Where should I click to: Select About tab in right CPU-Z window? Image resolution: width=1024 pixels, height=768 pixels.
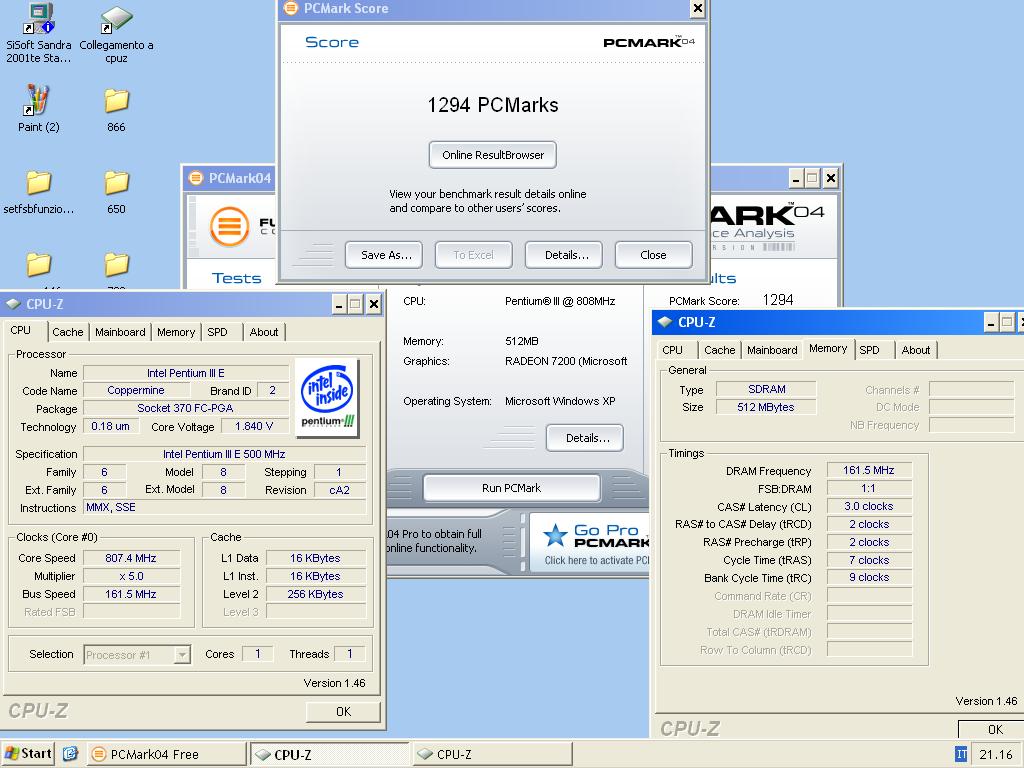tap(916, 350)
